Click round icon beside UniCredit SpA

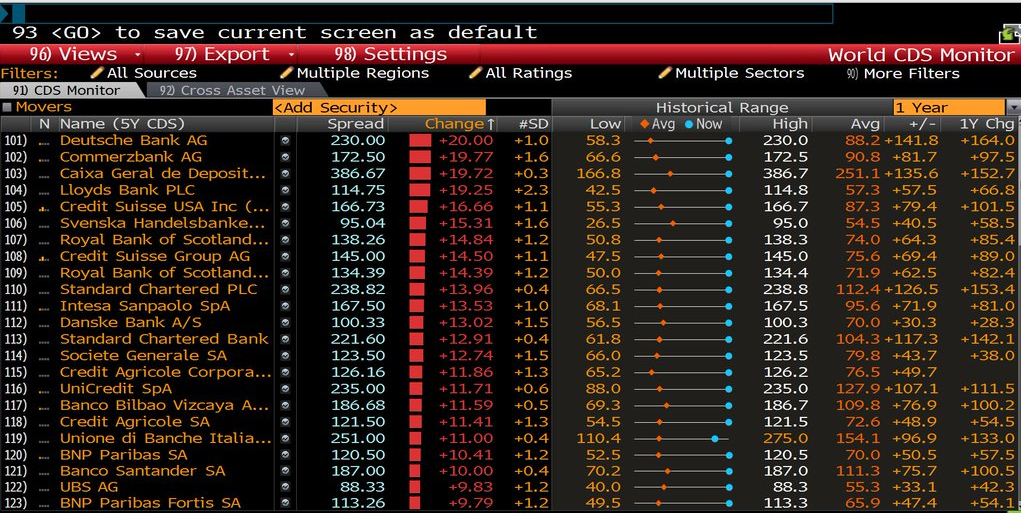tap(285, 389)
